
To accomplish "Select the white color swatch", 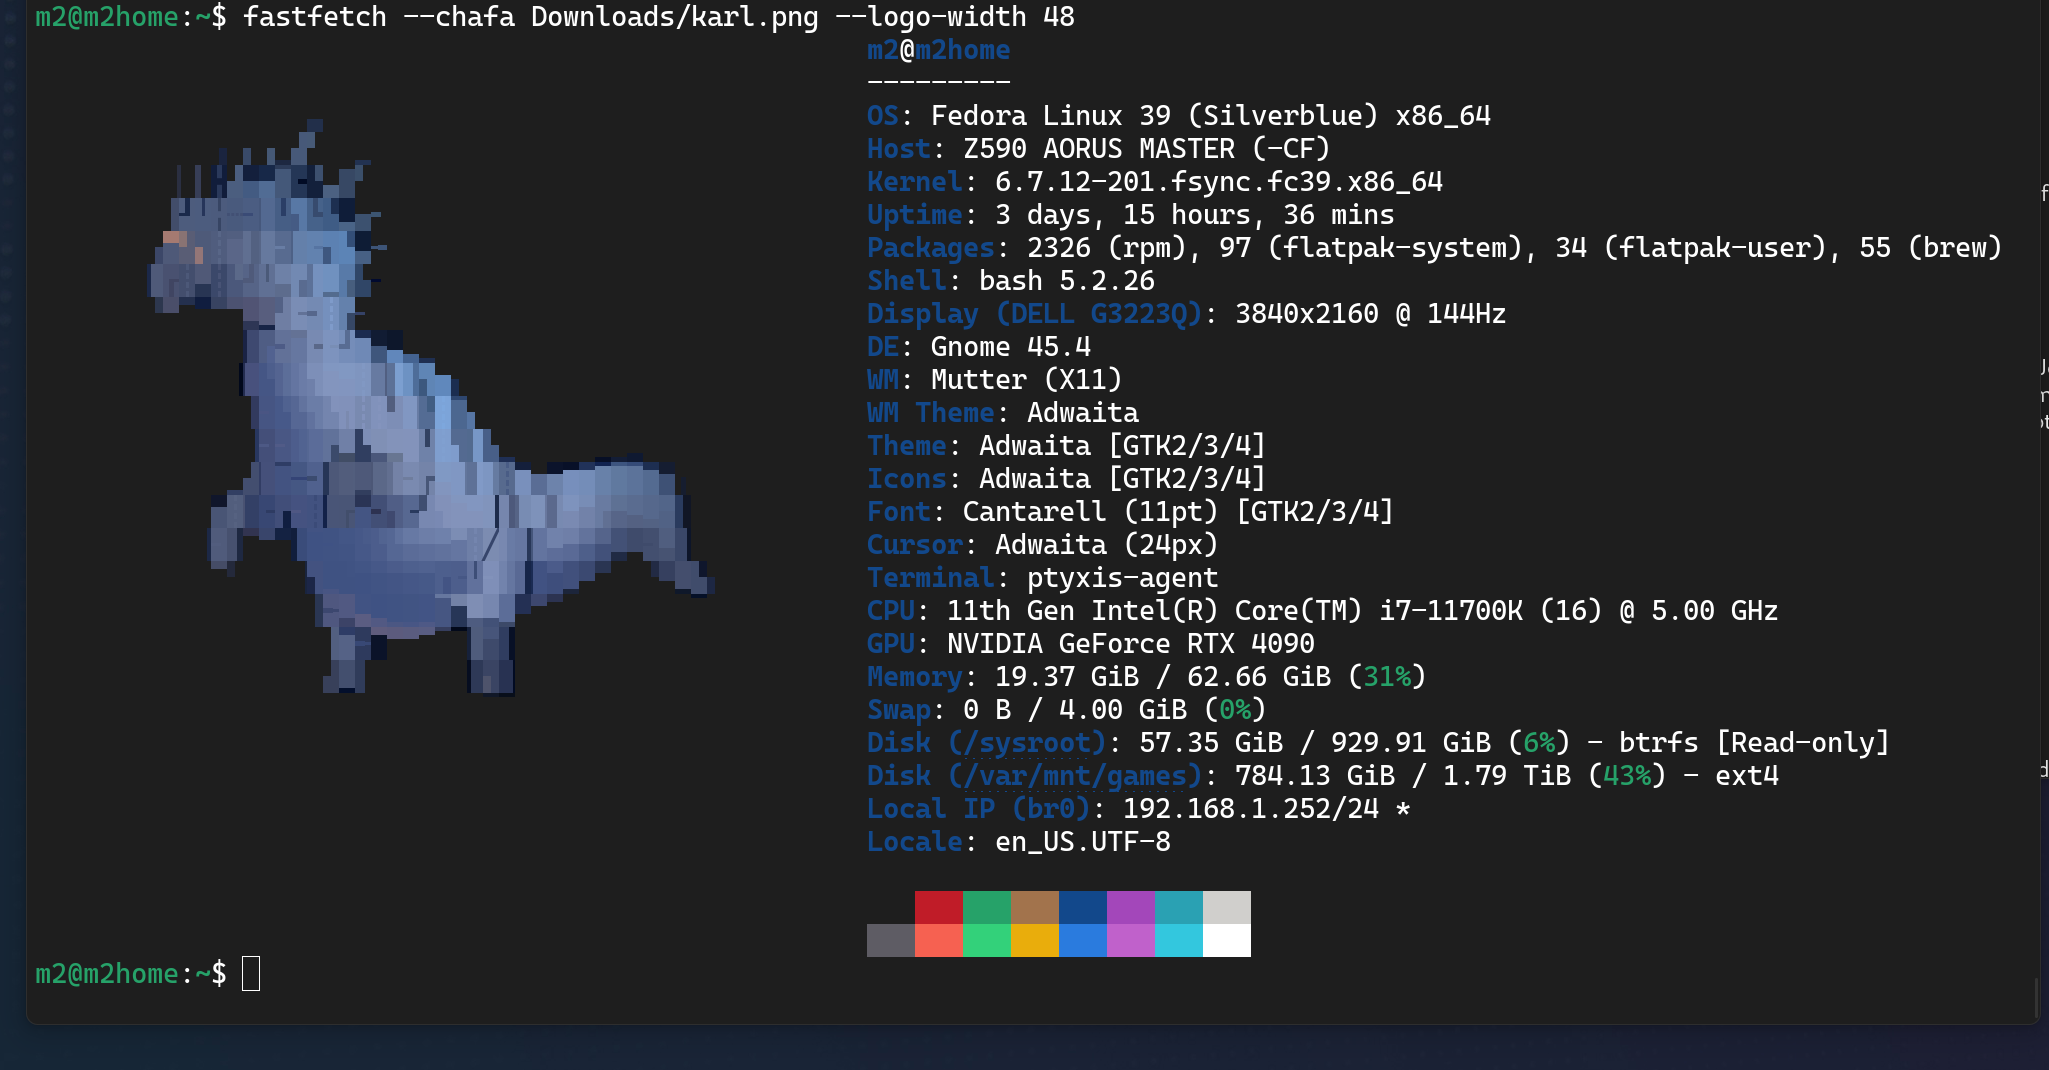I will point(1227,940).
